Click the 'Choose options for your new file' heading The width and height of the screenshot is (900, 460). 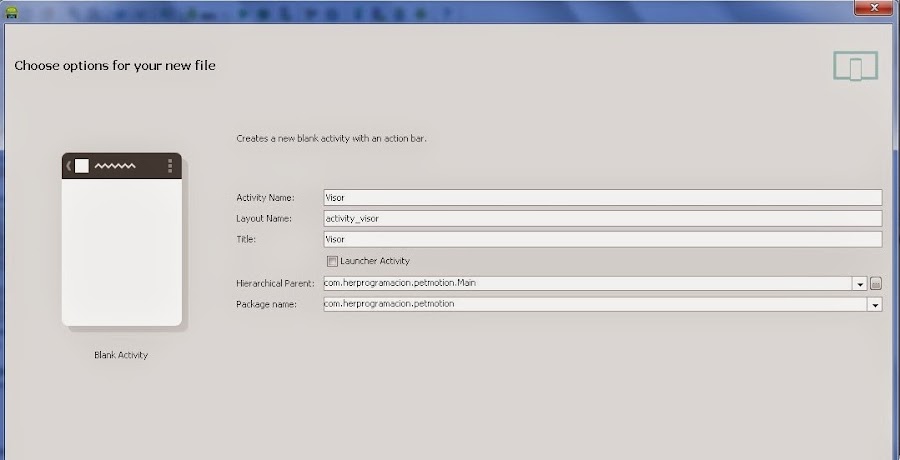115,65
